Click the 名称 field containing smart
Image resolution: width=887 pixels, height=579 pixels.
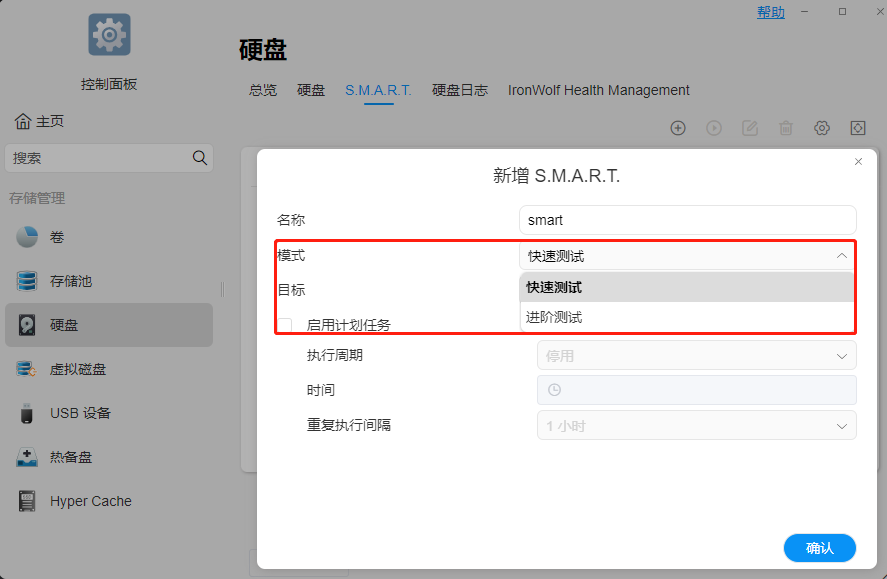[687, 220]
